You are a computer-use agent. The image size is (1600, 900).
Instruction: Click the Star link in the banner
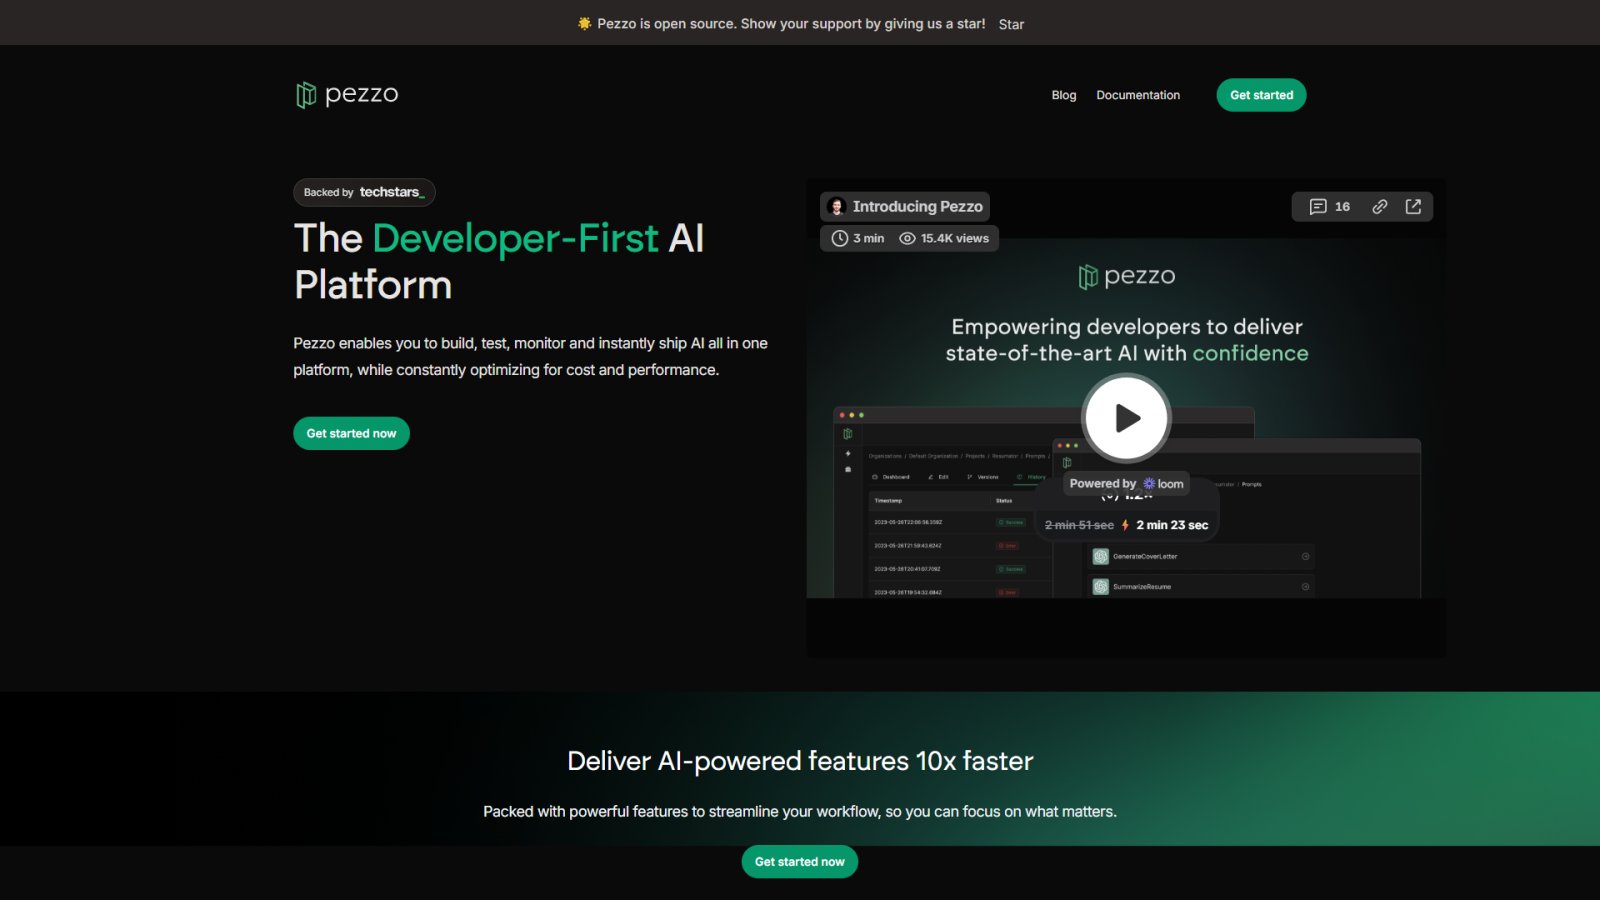[1011, 24]
